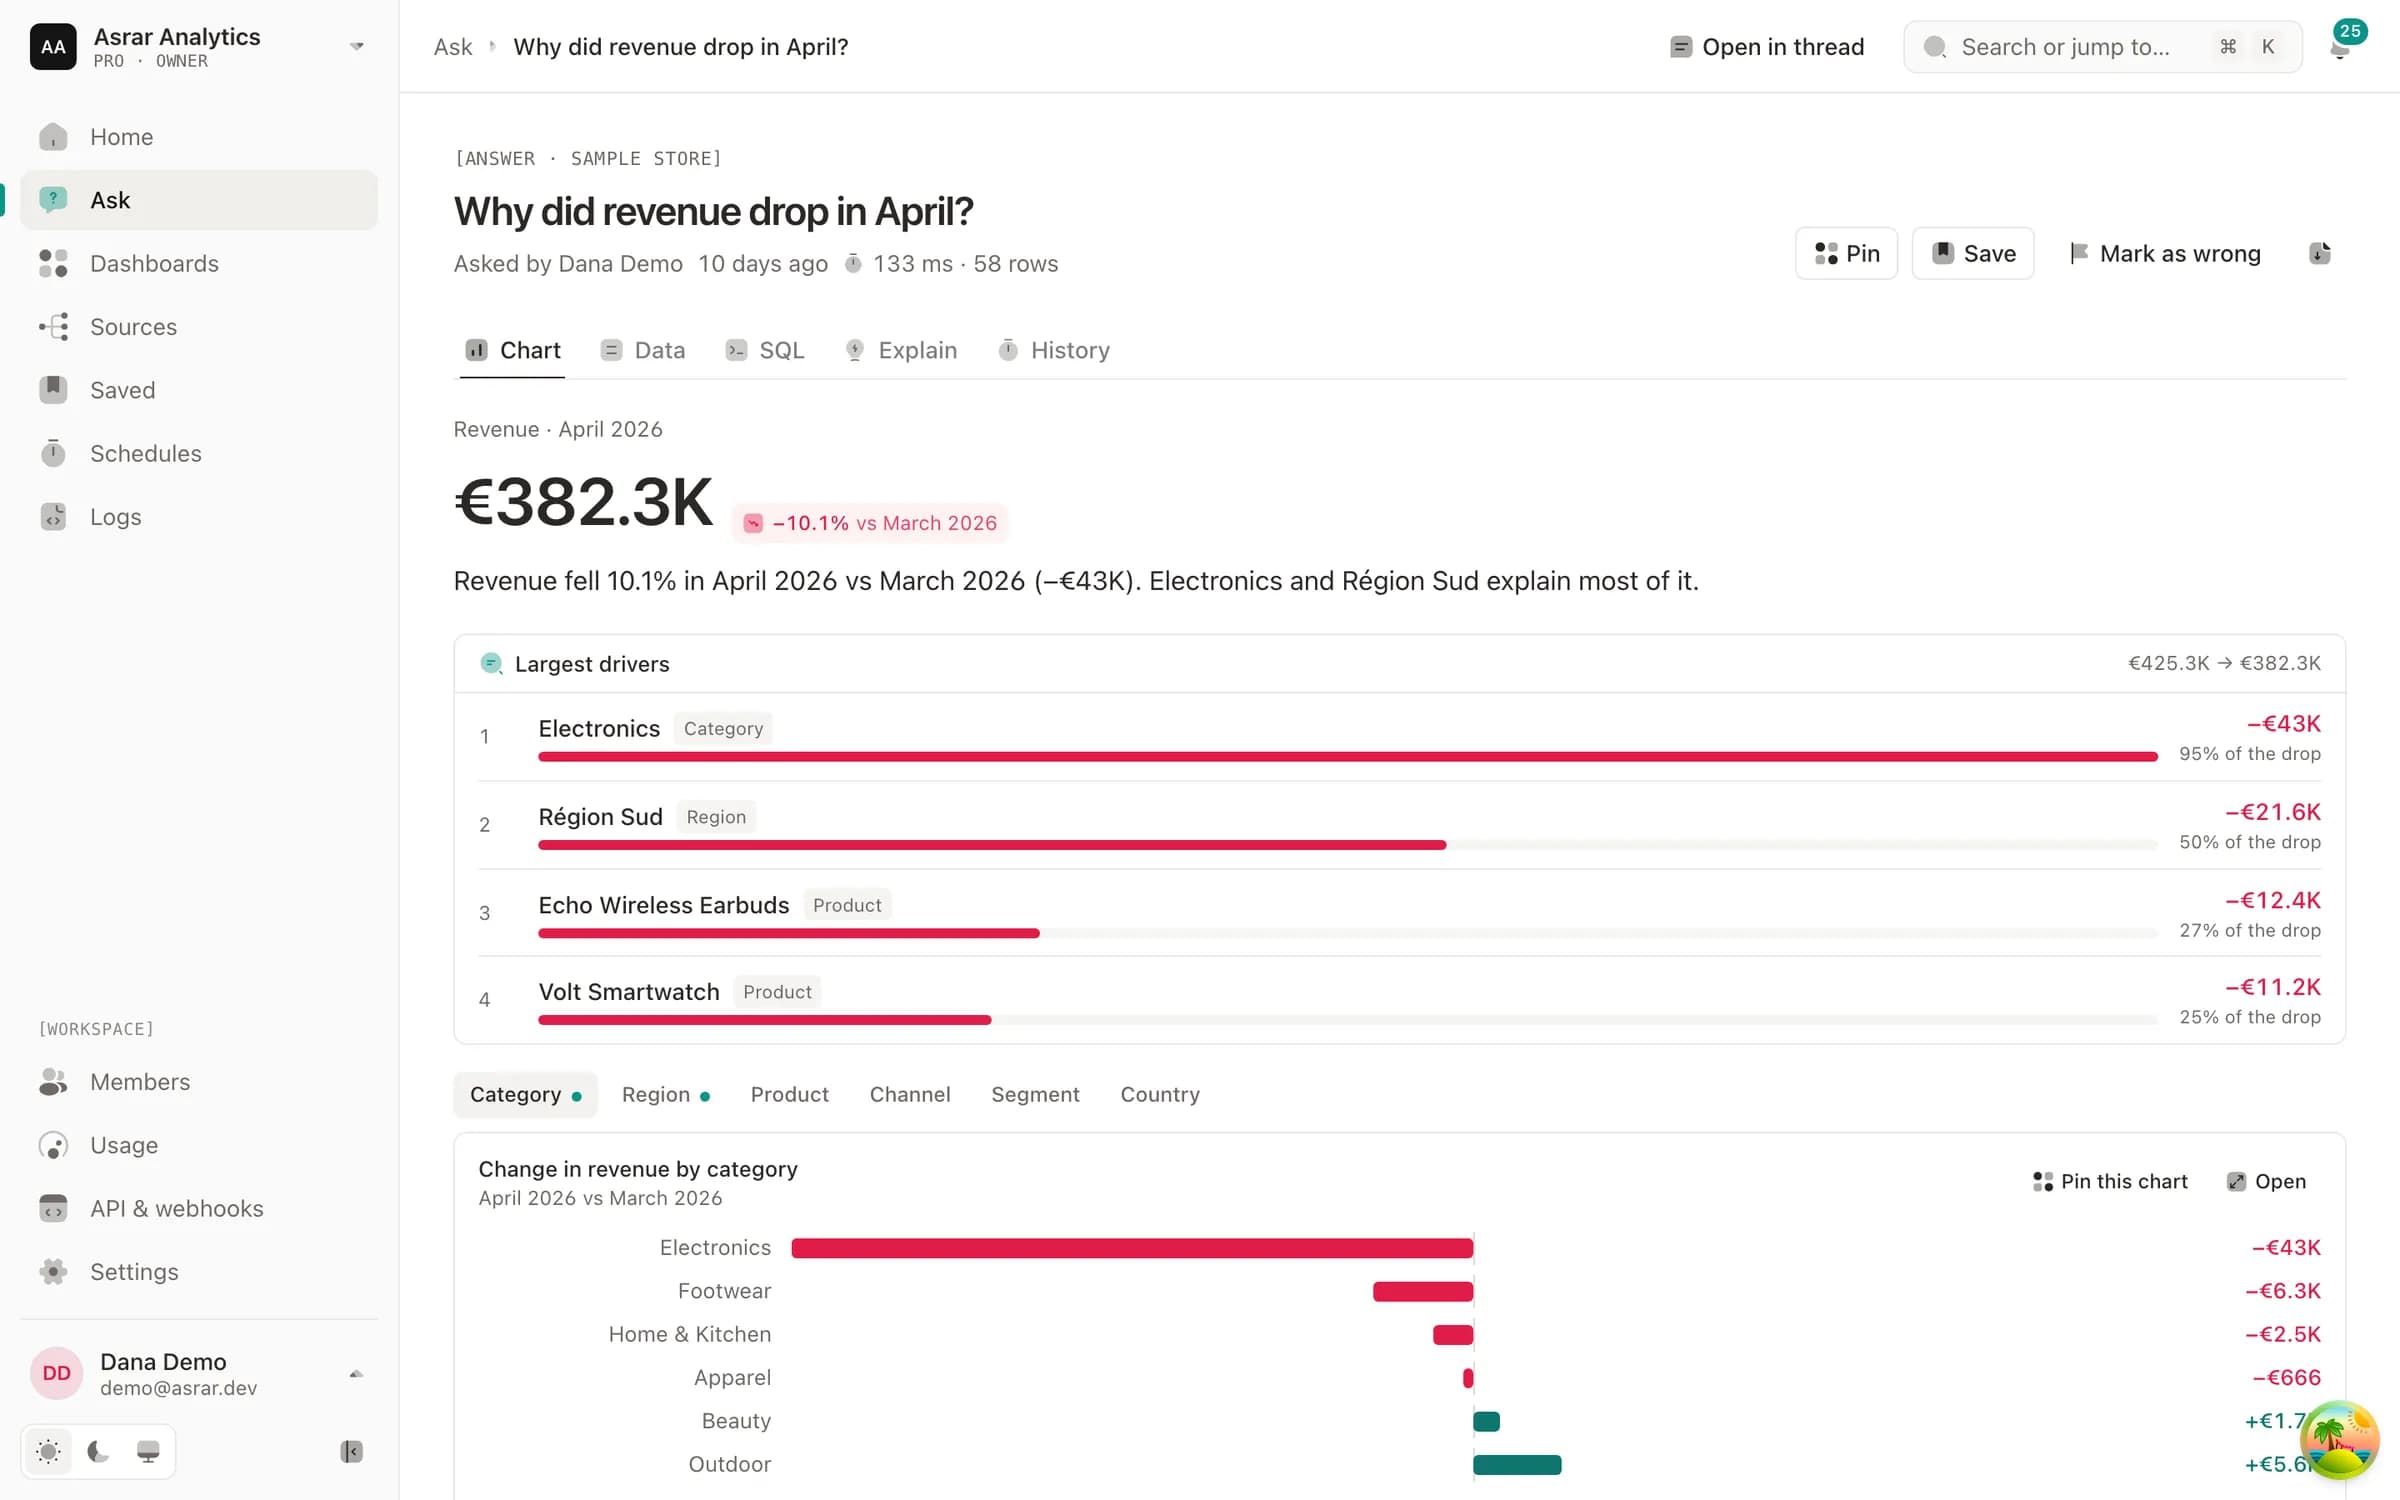This screenshot has width=2400, height=1500.
Task: Switch to light theme
Action: (x=48, y=1451)
